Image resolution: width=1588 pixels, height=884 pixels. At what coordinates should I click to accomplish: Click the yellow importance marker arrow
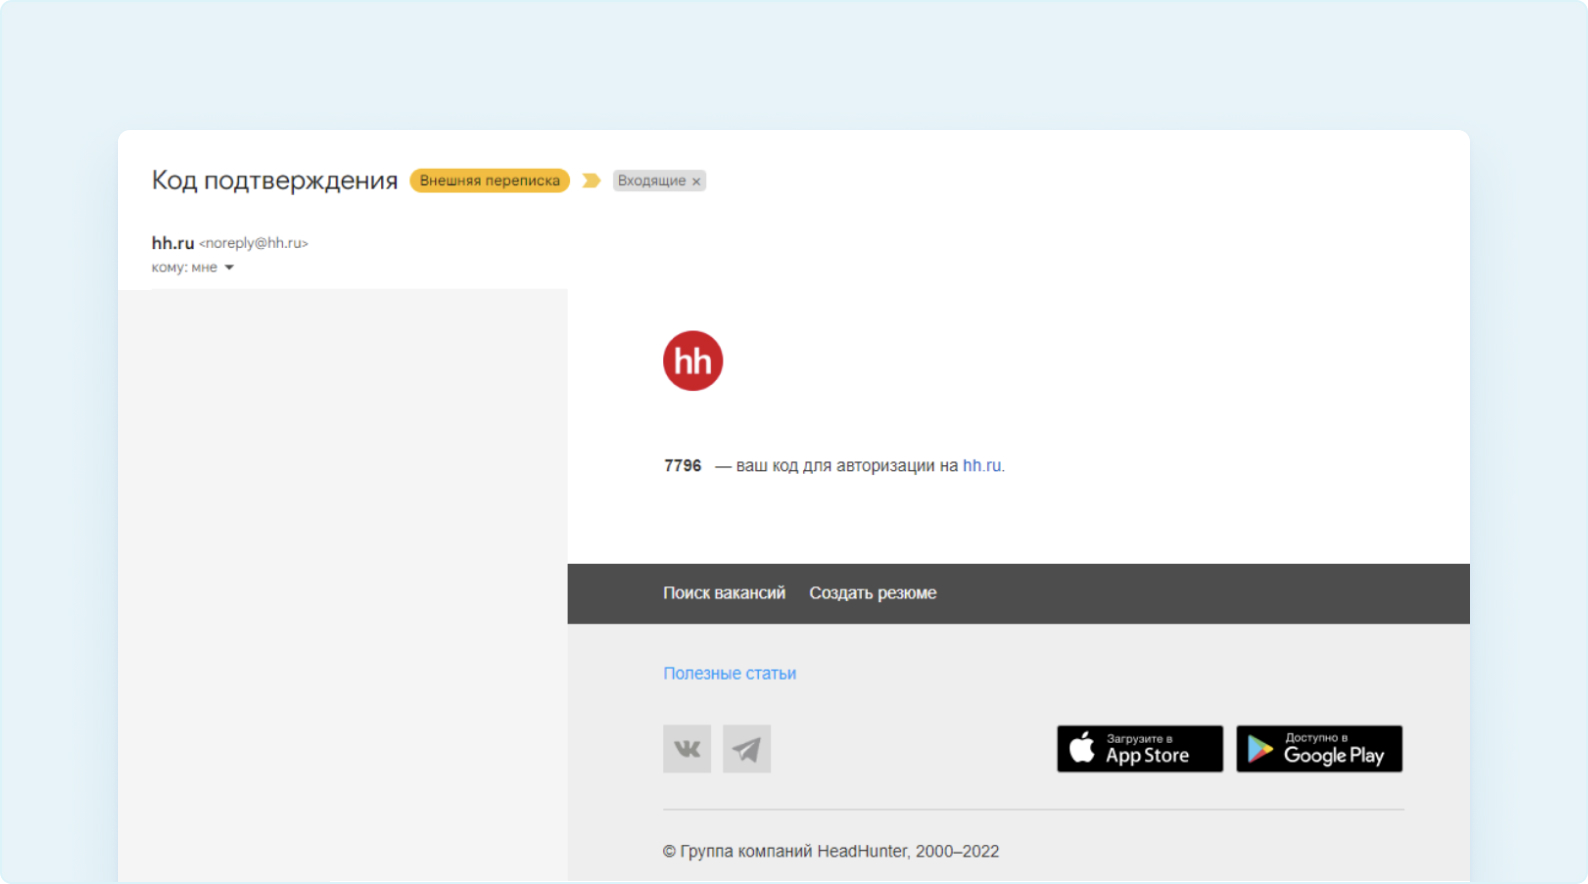(x=591, y=181)
